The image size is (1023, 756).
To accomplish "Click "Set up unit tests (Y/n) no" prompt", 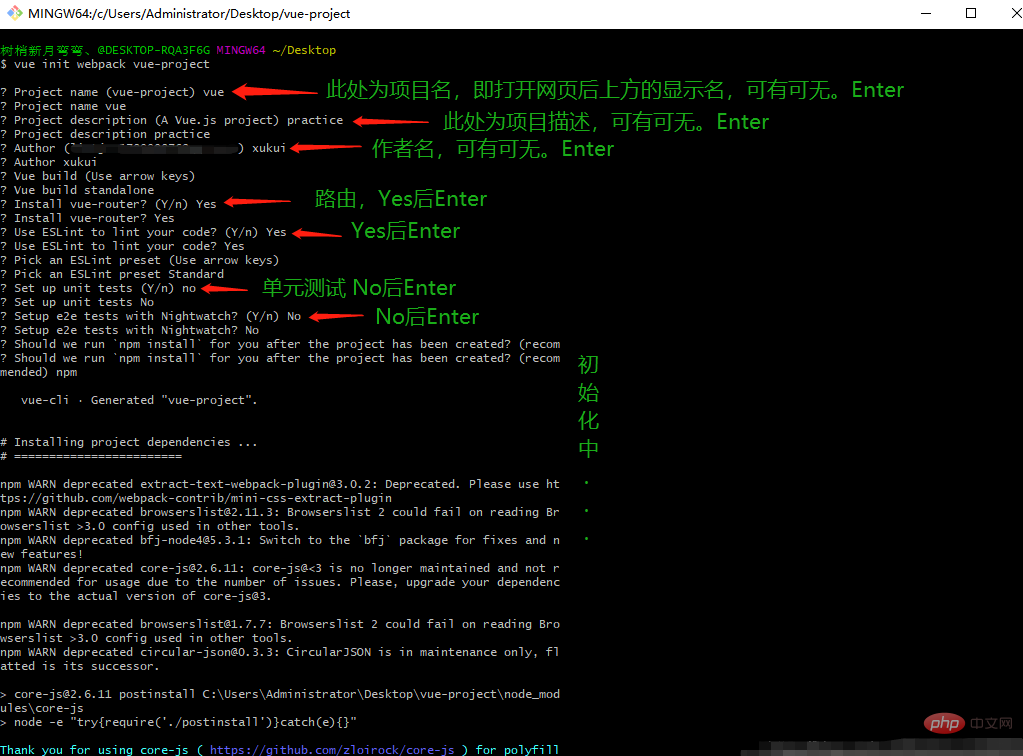I will [x=98, y=288].
